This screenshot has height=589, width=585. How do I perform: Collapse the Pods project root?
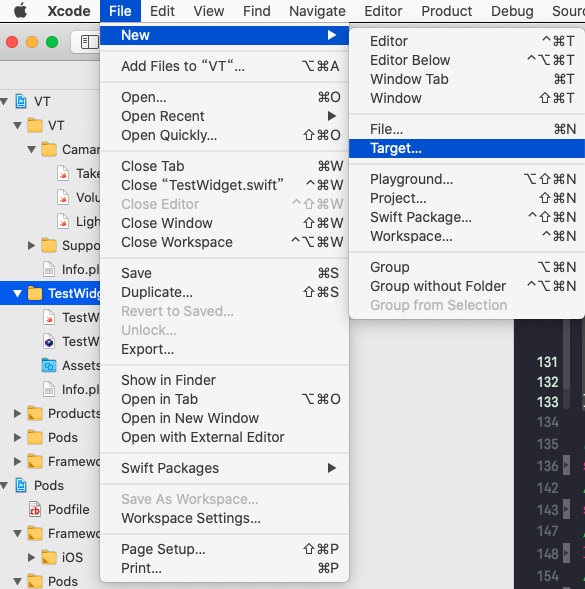(x=4, y=485)
